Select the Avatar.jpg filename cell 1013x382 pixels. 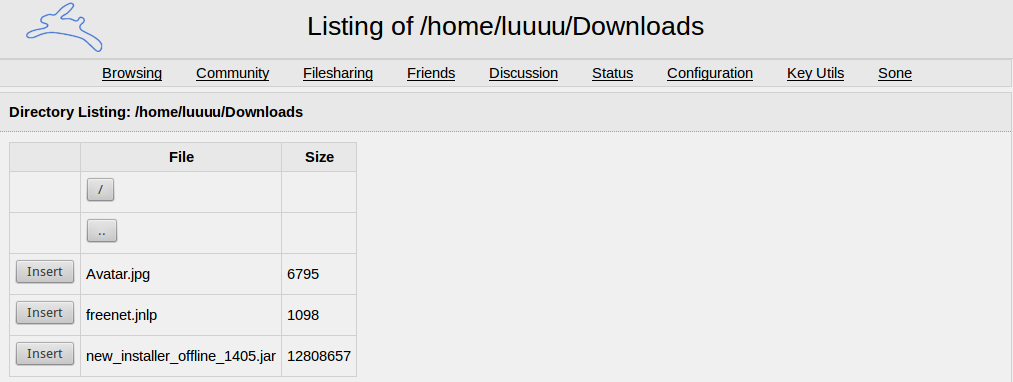[x=181, y=274]
